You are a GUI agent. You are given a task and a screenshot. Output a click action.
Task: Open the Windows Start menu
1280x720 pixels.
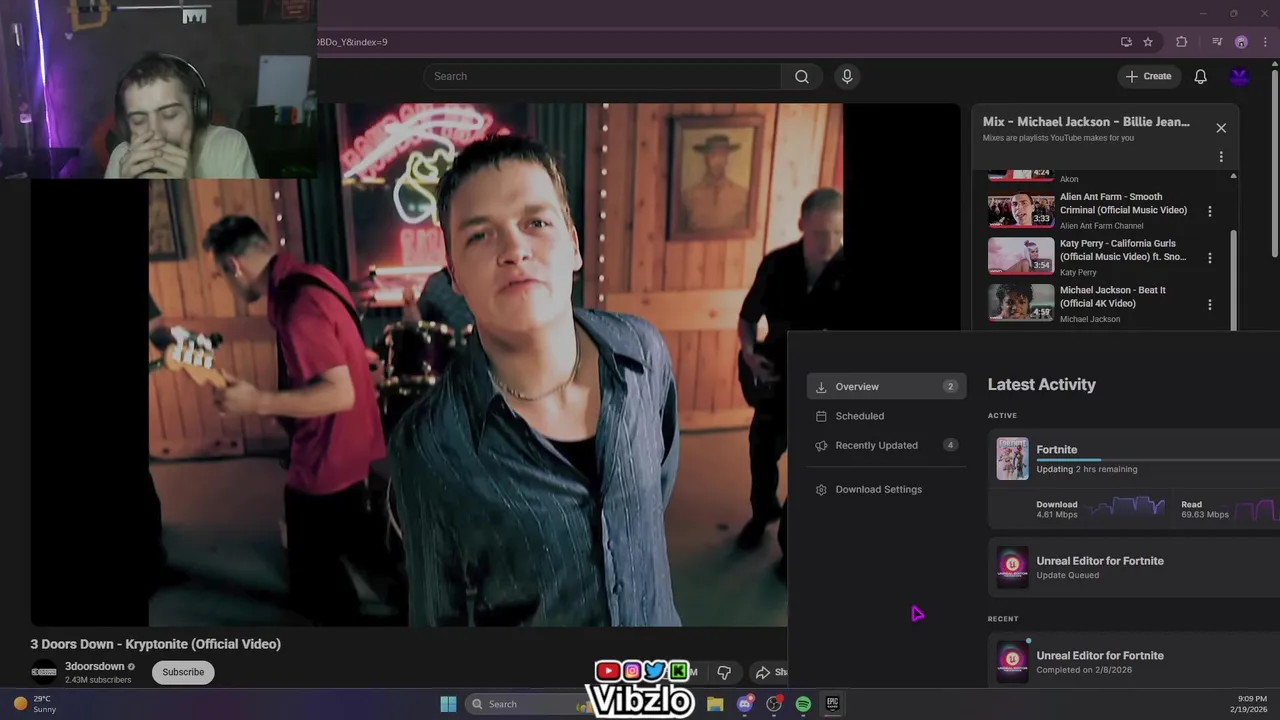click(x=448, y=704)
